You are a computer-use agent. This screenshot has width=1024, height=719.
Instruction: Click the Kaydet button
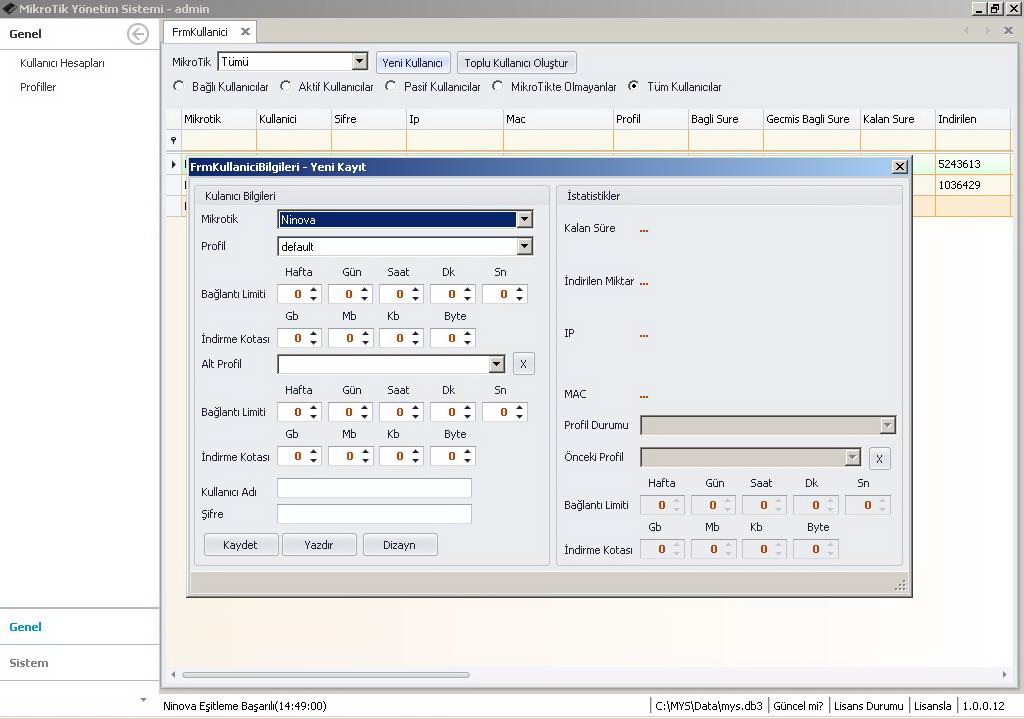click(x=241, y=545)
